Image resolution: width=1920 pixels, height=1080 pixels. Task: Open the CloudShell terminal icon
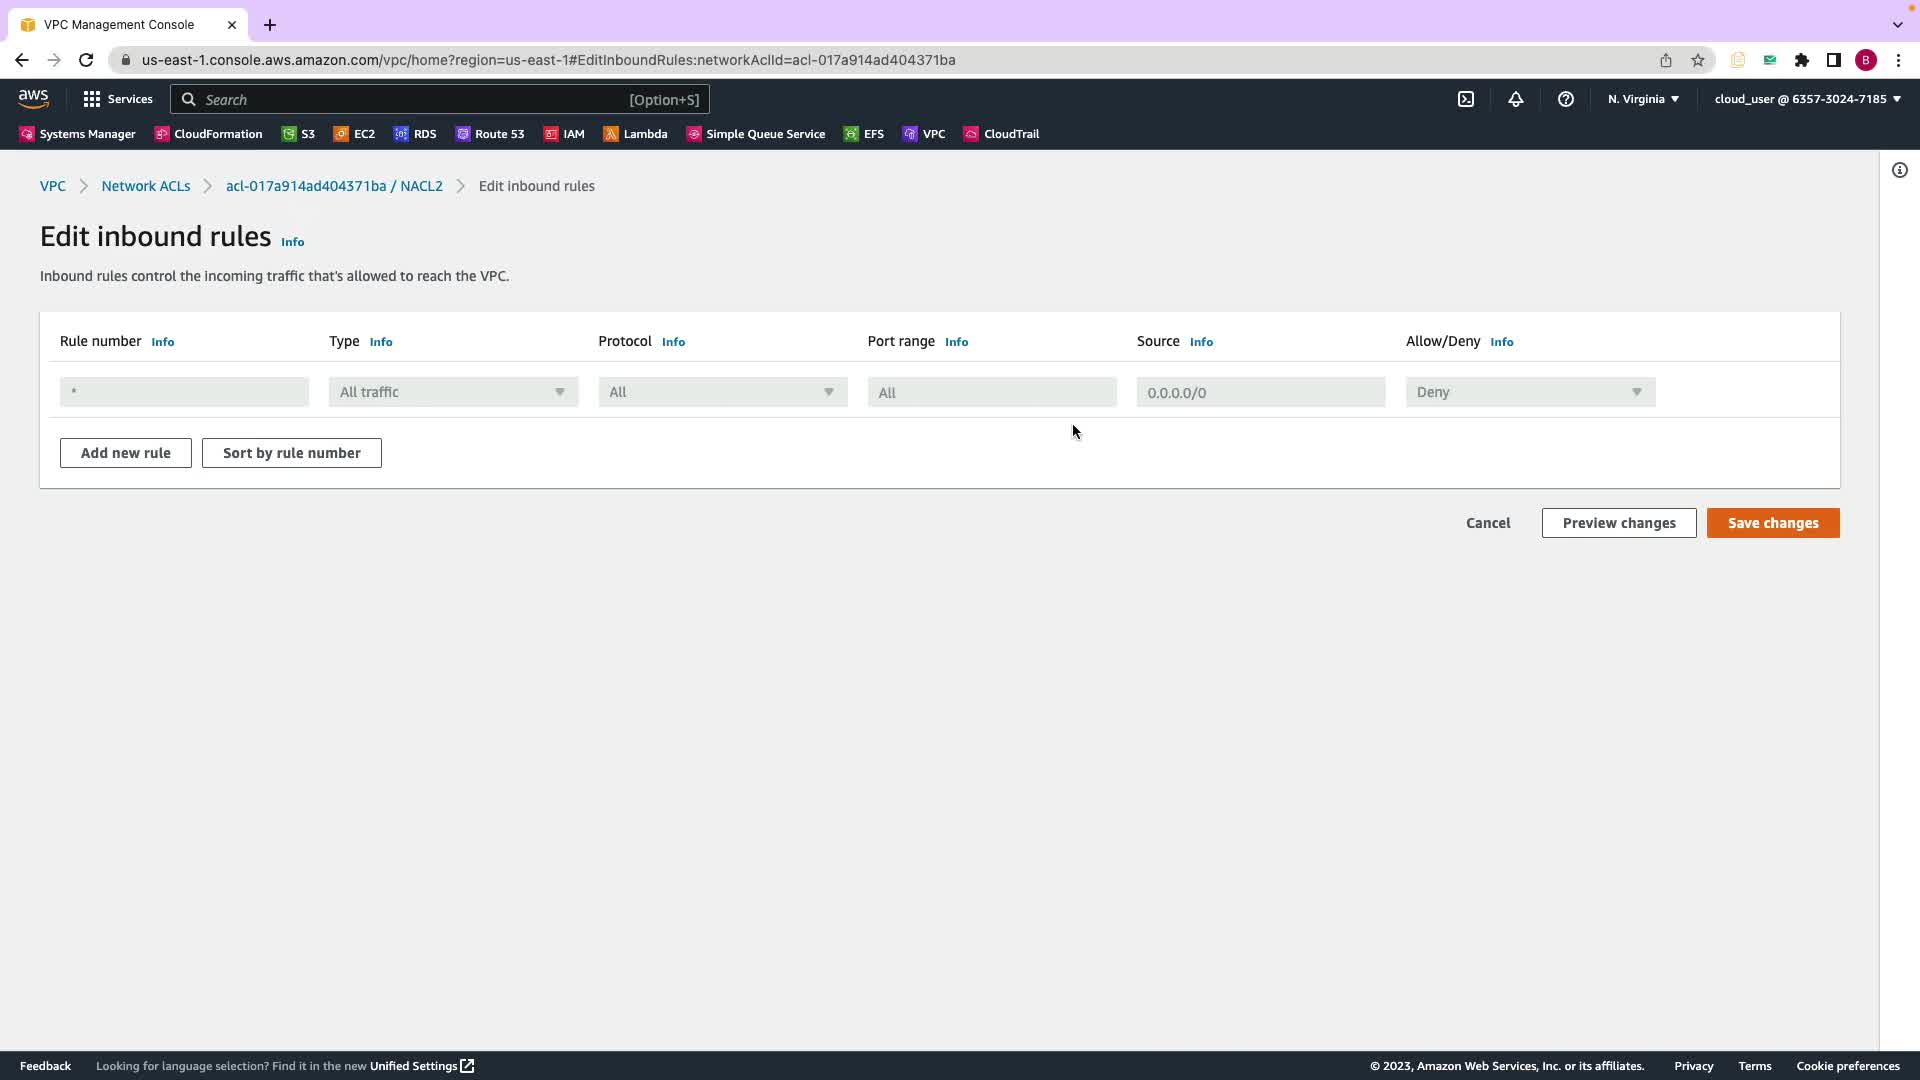click(x=1465, y=99)
